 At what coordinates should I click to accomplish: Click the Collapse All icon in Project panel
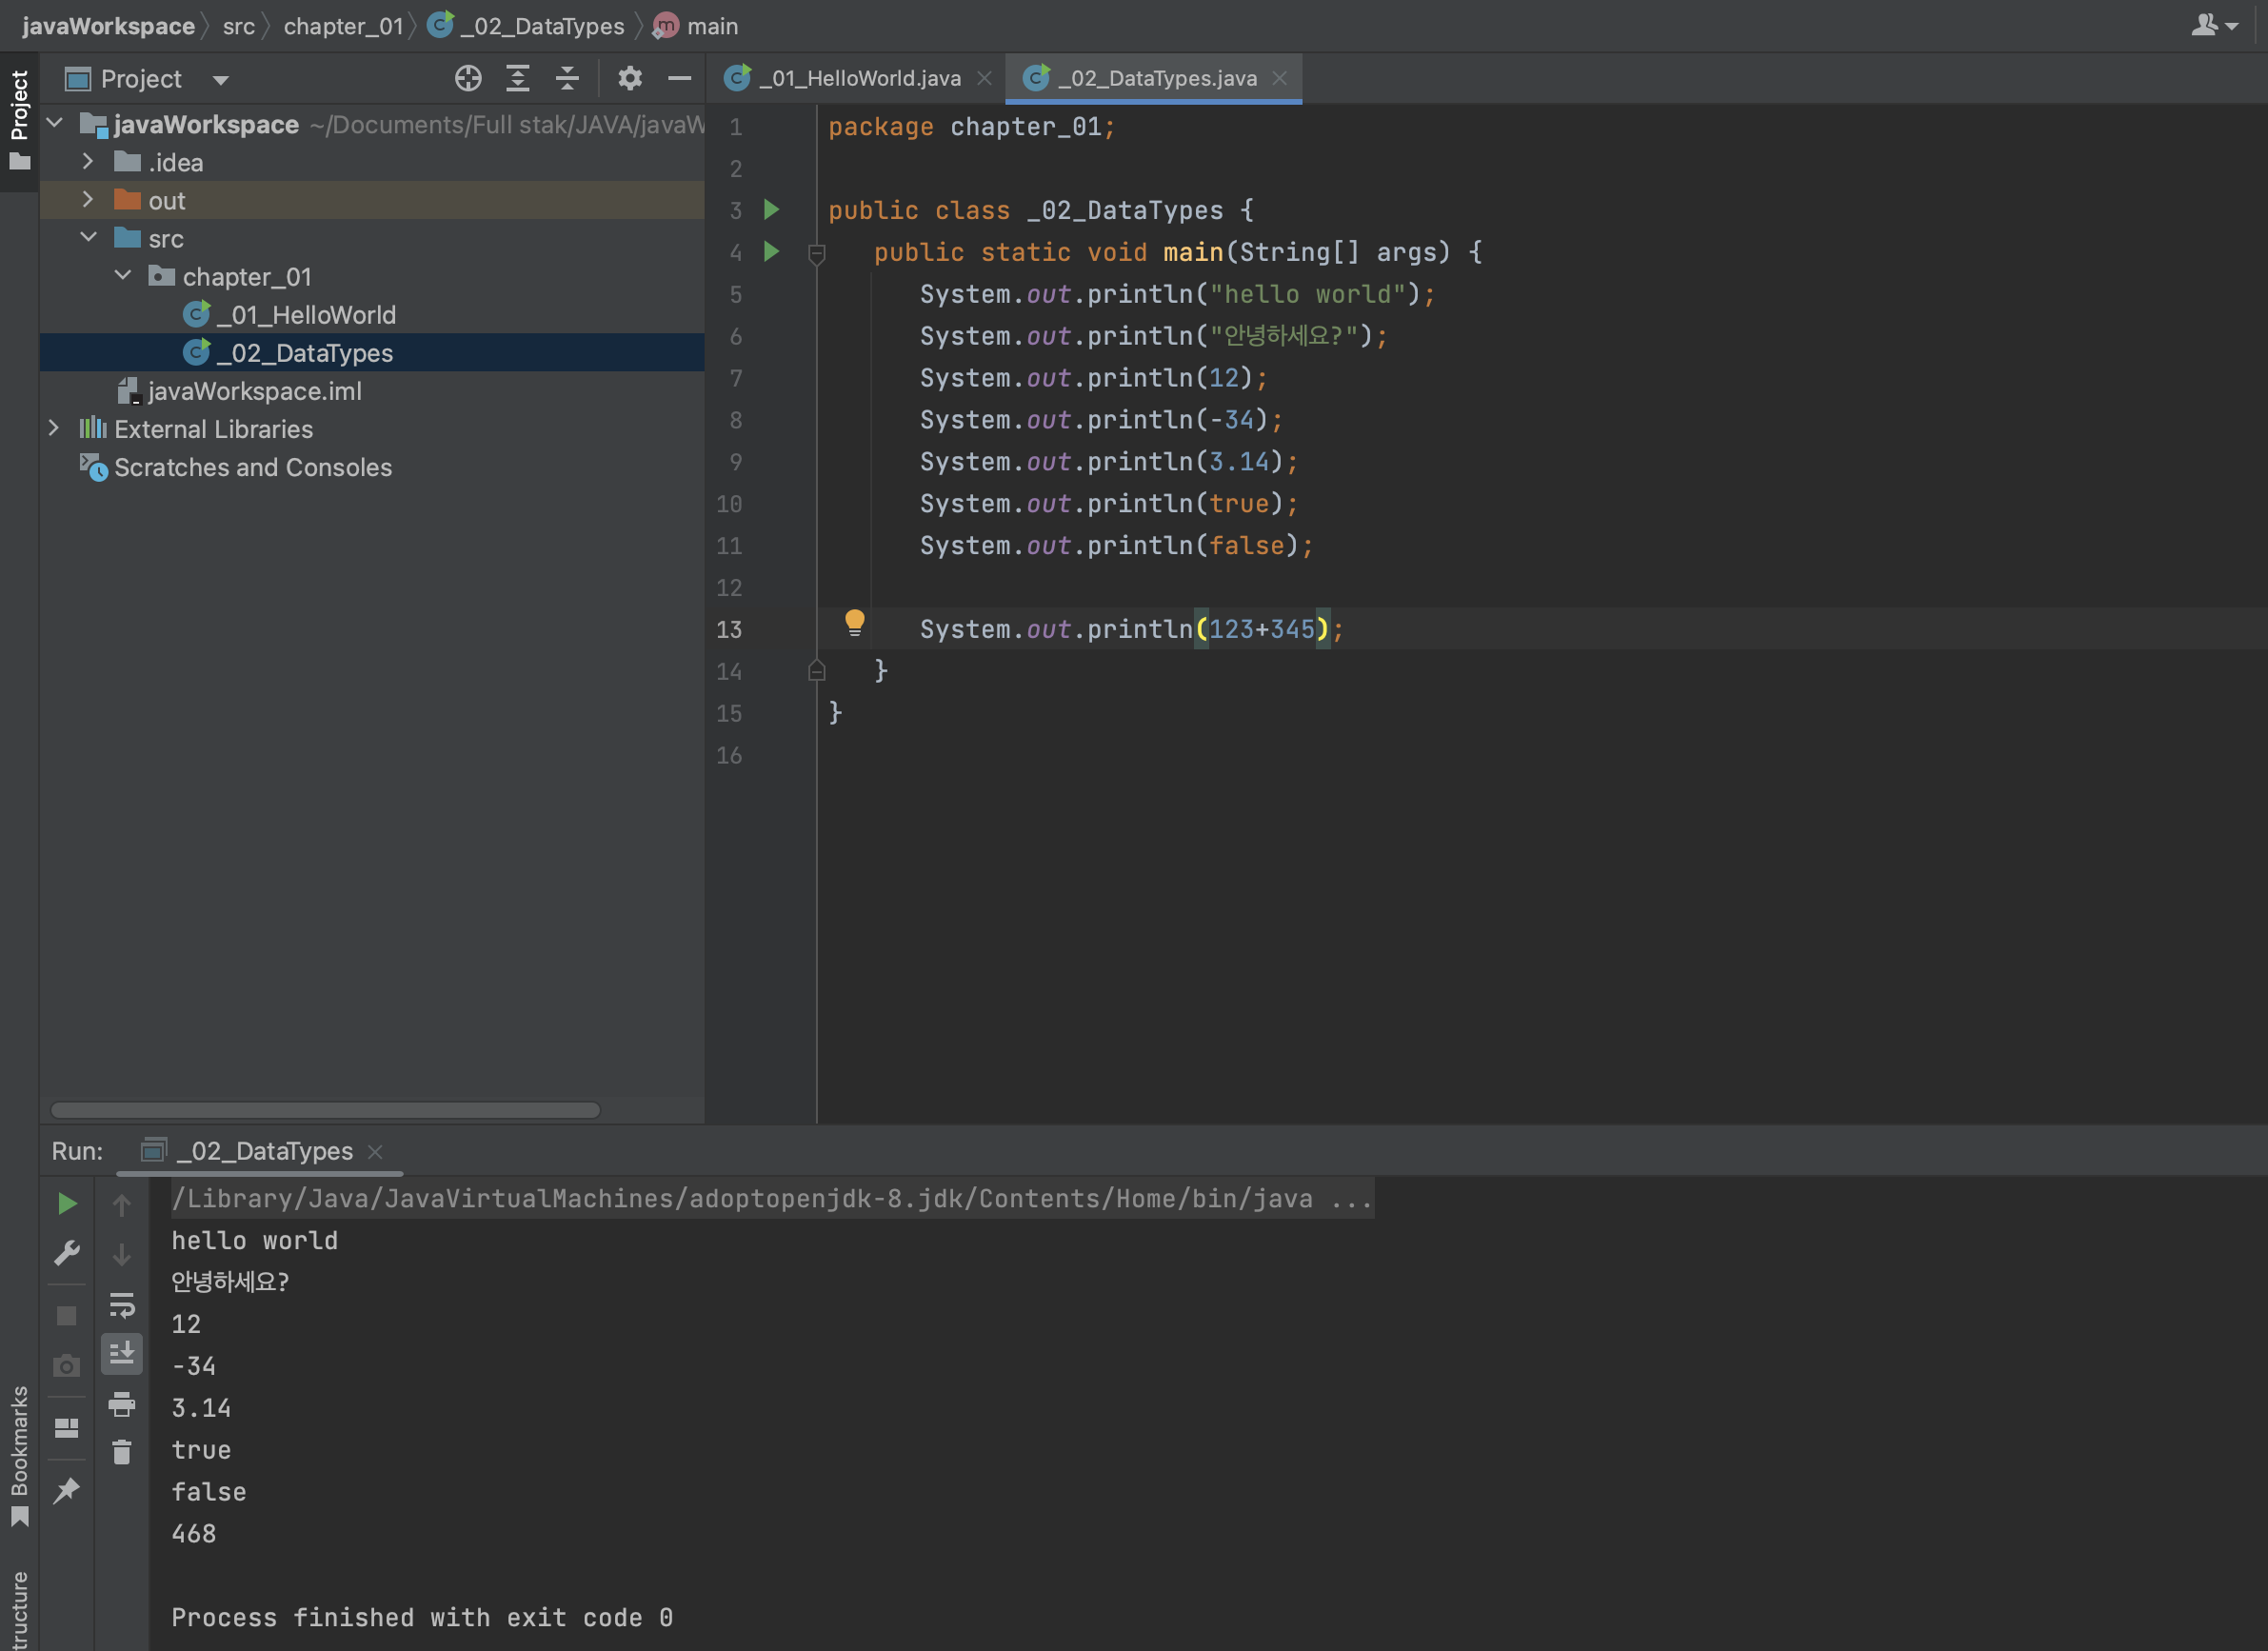tap(567, 78)
